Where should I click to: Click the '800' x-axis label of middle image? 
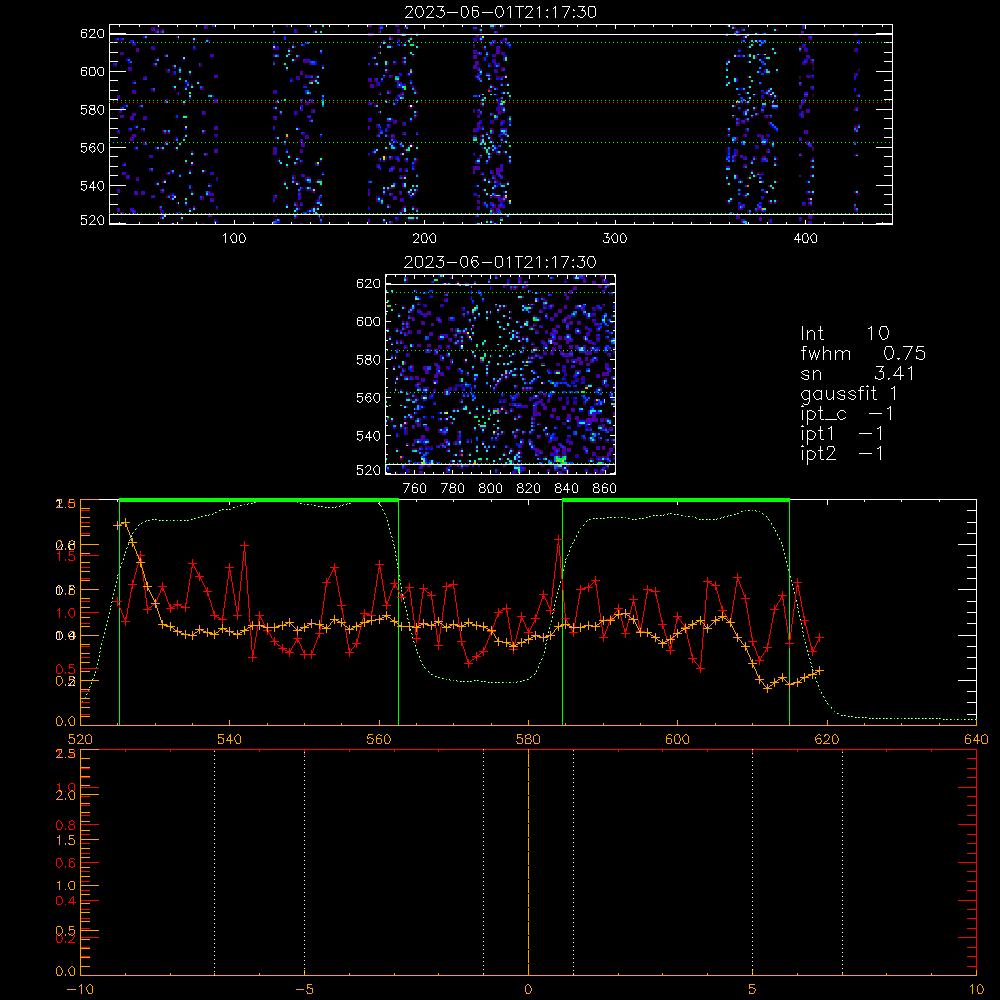(490, 489)
